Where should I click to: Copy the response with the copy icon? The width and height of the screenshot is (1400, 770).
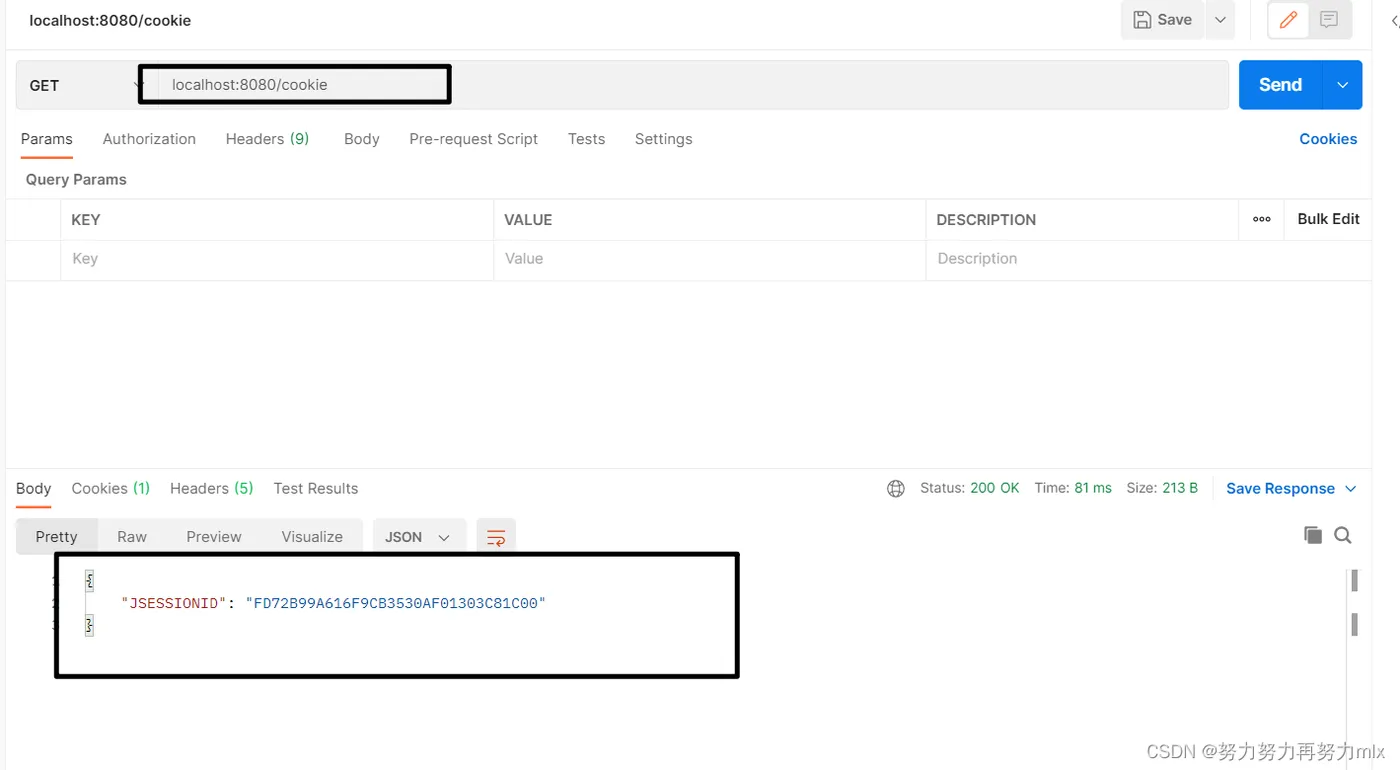[1313, 535]
